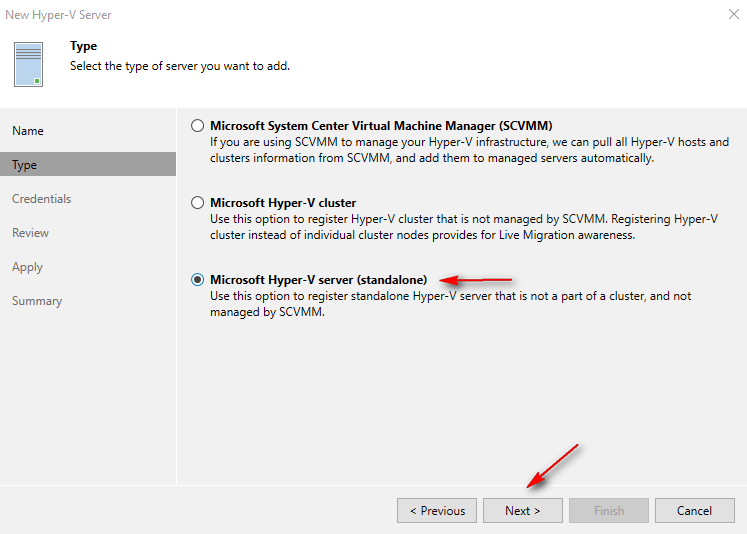Click Next to continue the wizard
This screenshot has height=534, width=747.
pyautogui.click(x=522, y=511)
